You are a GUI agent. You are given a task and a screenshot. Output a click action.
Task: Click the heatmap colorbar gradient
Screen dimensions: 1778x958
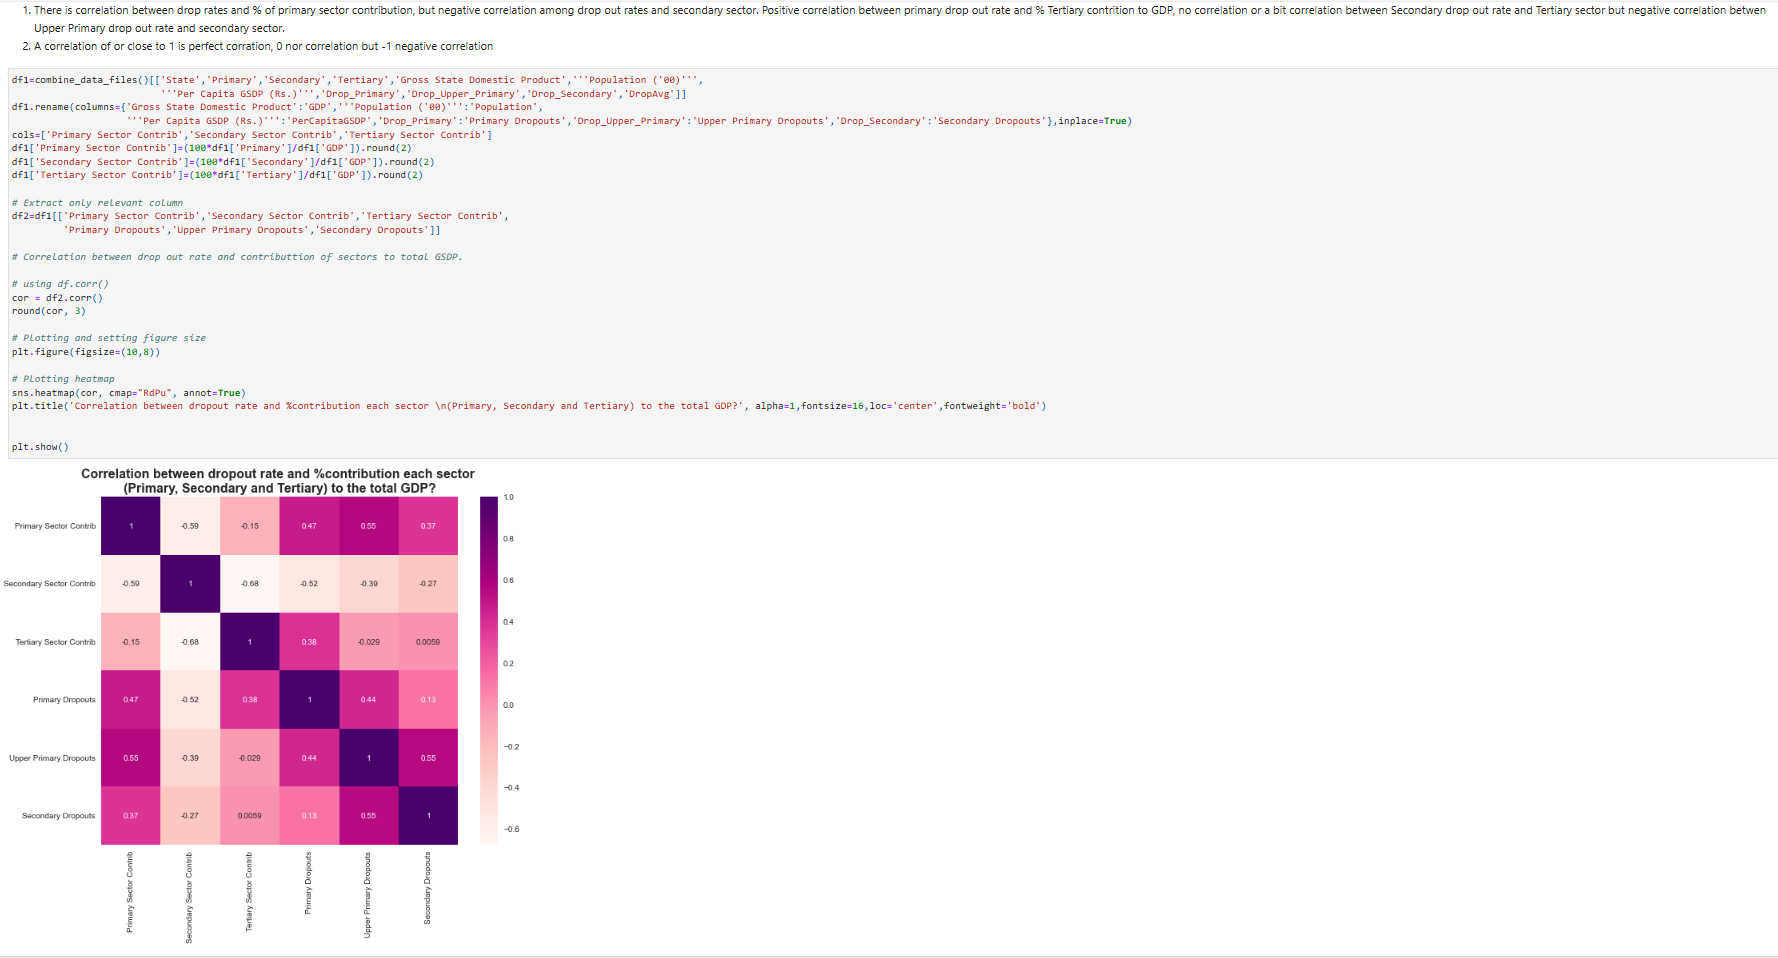click(x=487, y=665)
